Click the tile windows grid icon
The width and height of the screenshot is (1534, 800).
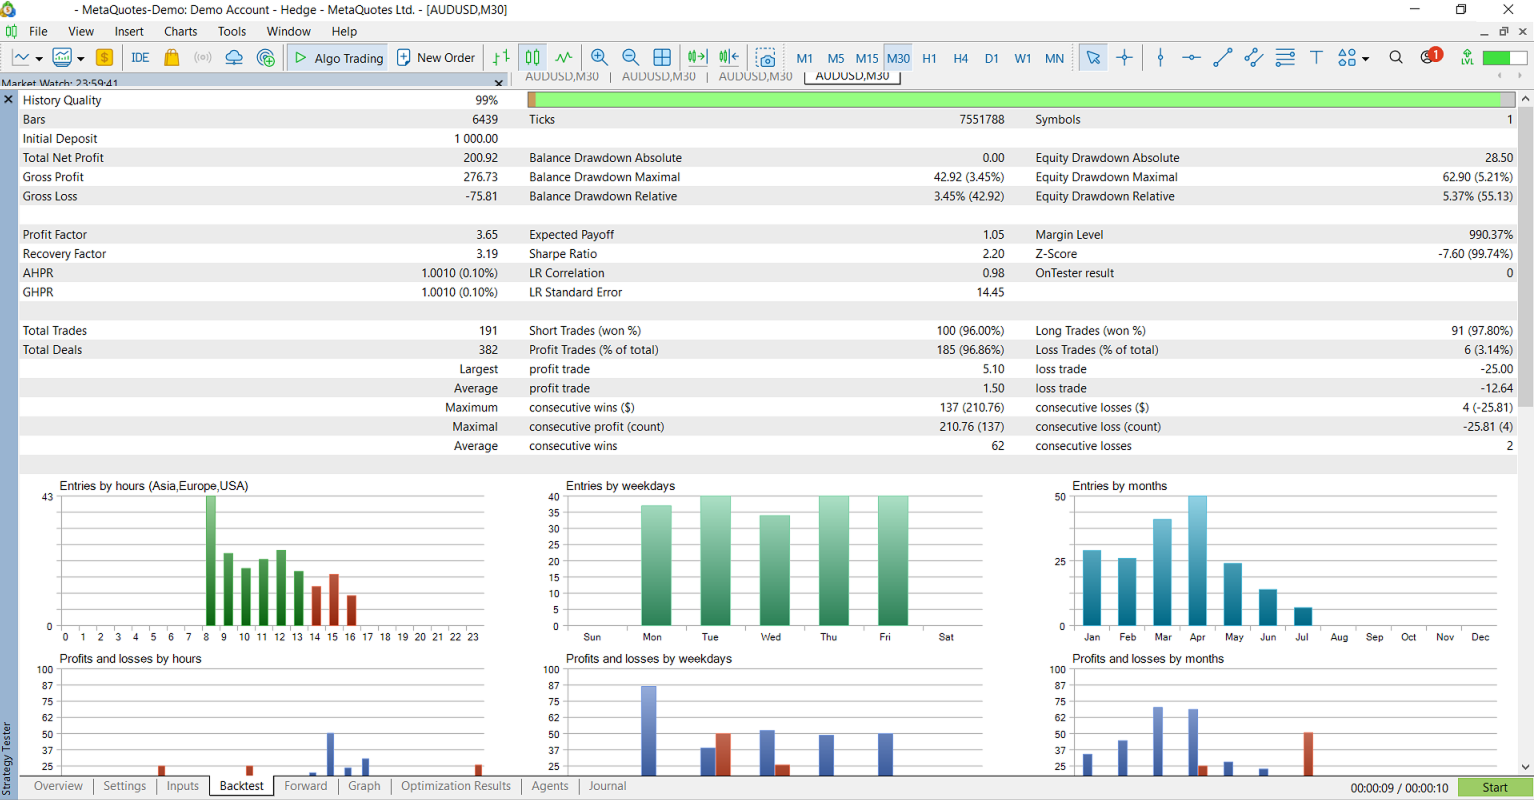coord(662,58)
